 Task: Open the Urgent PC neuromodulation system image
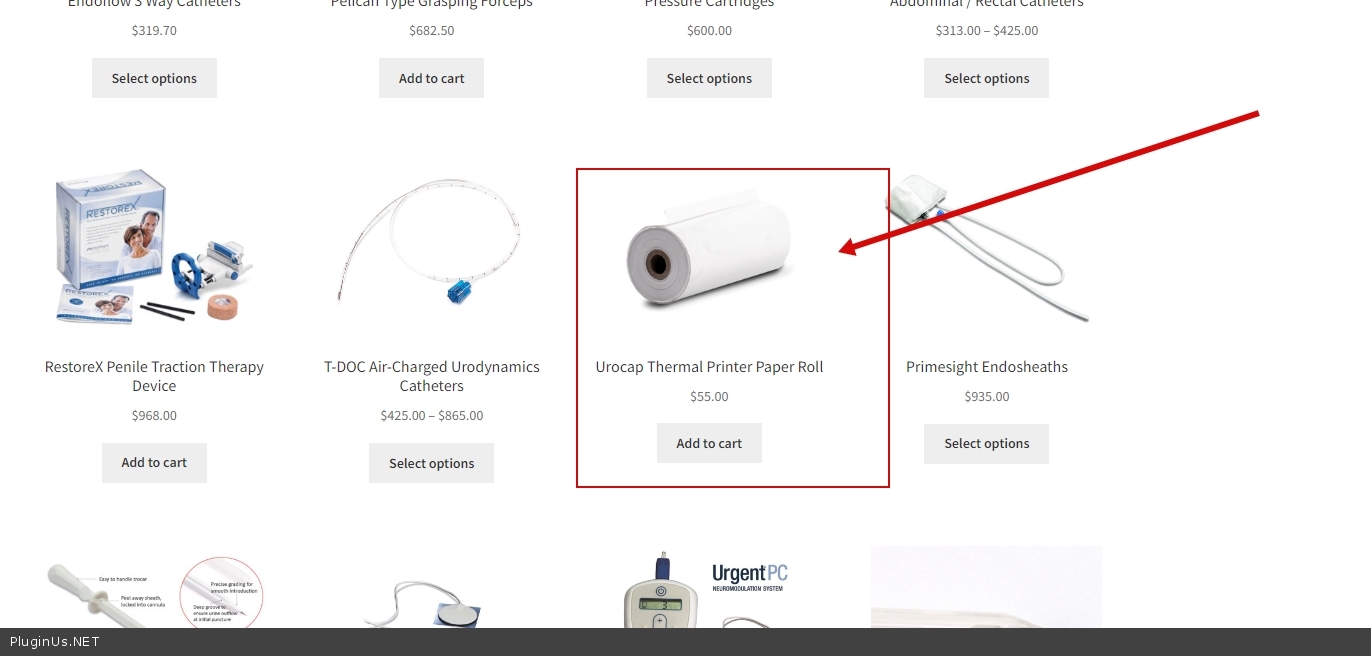click(x=709, y=588)
